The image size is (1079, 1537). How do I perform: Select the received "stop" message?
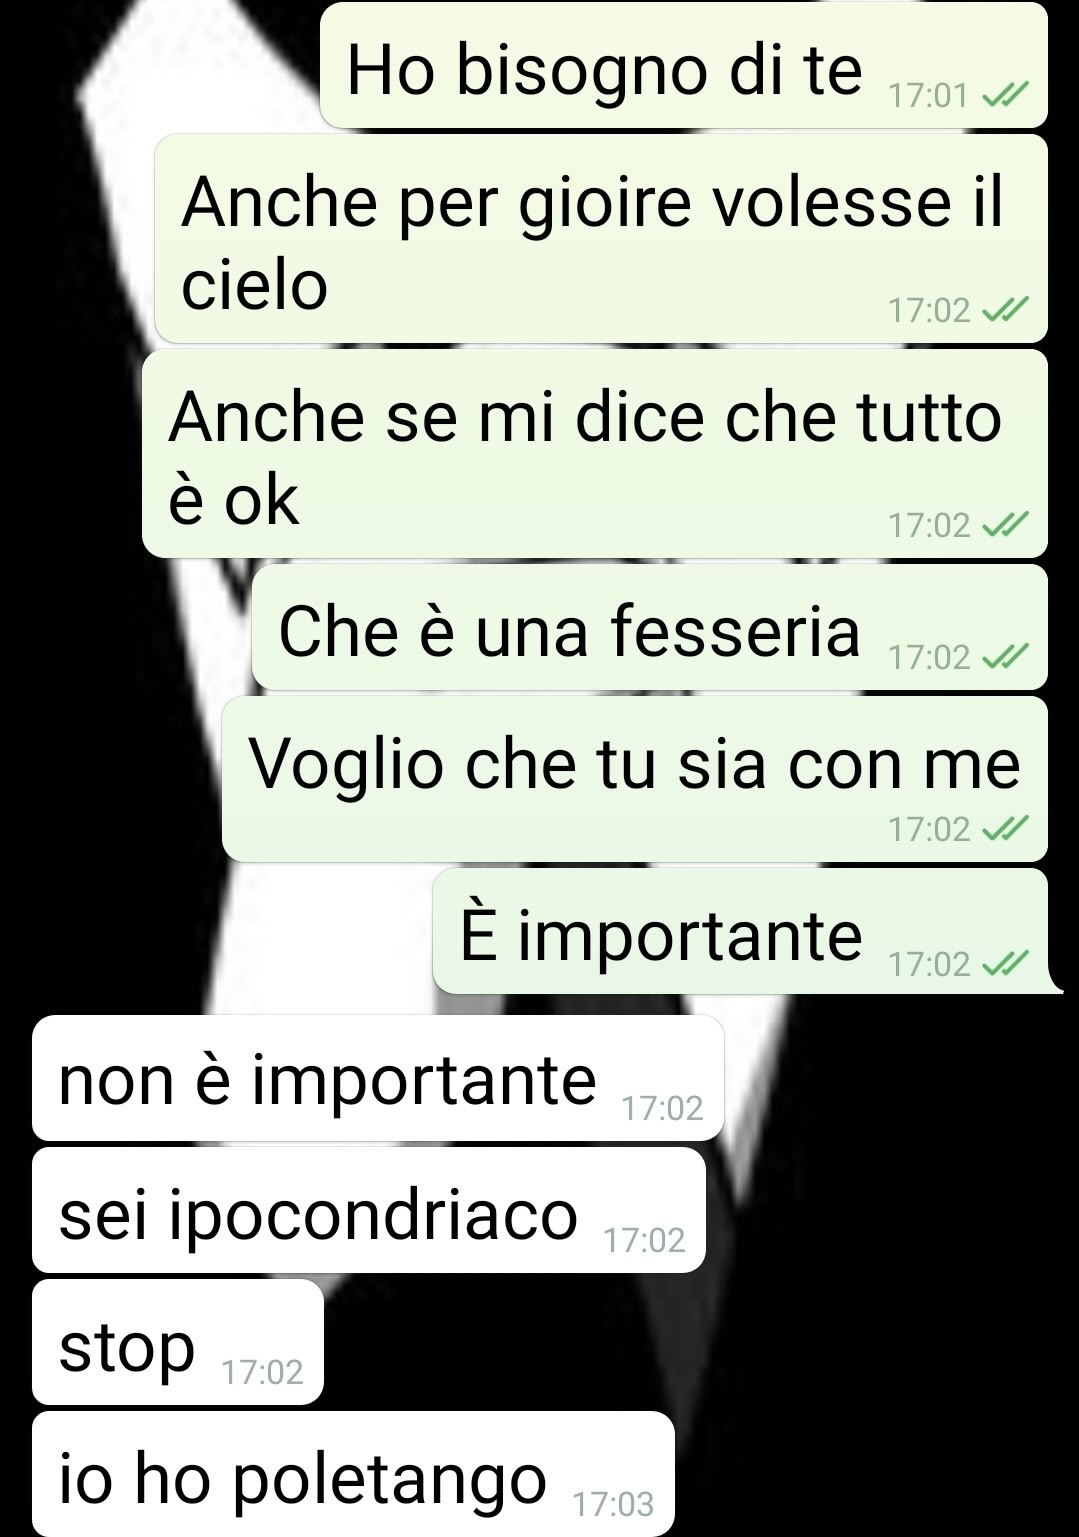coord(178,1342)
